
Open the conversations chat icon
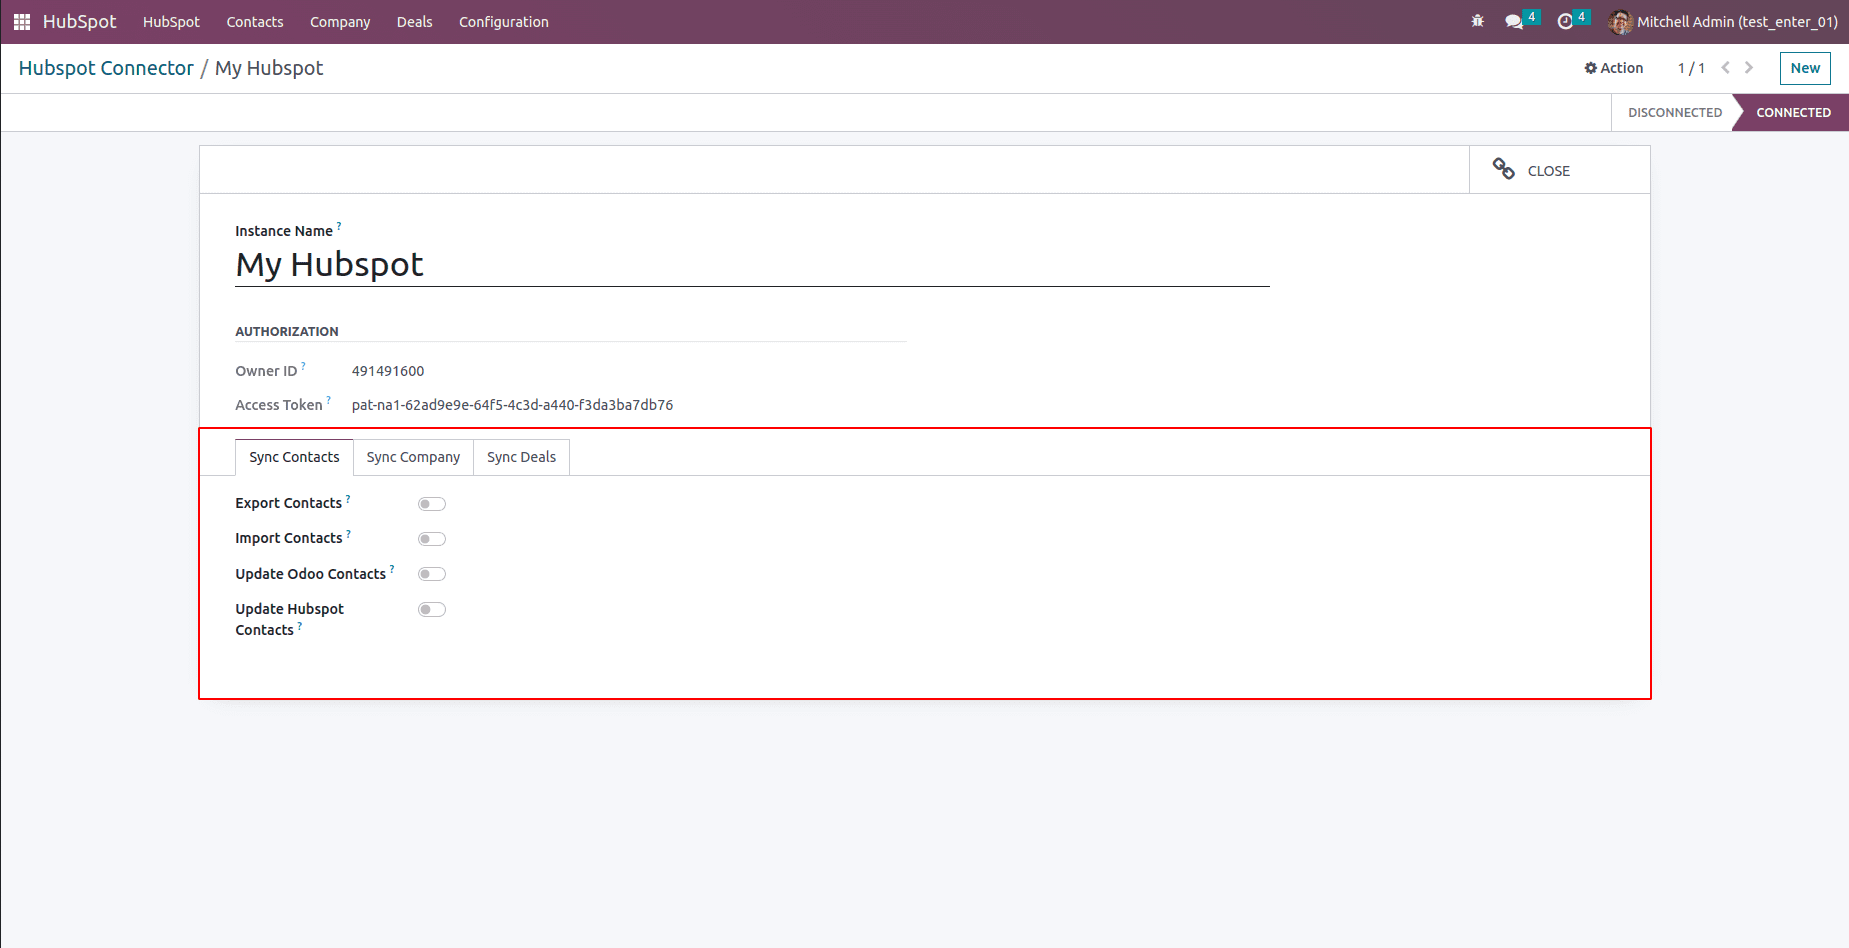click(x=1514, y=22)
